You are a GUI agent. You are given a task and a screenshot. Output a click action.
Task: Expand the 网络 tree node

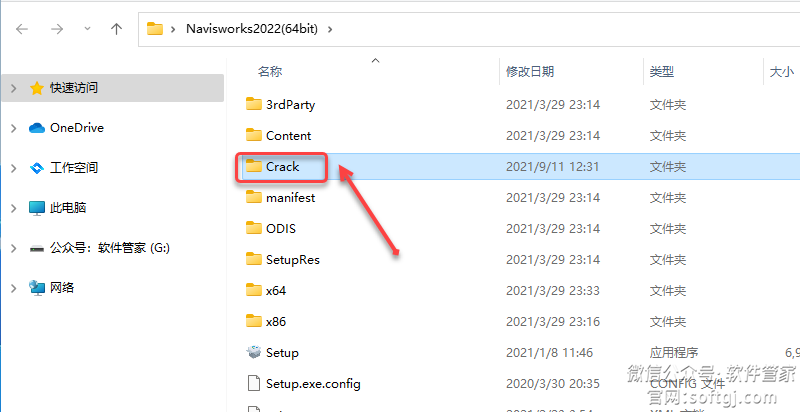[x=14, y=288]
